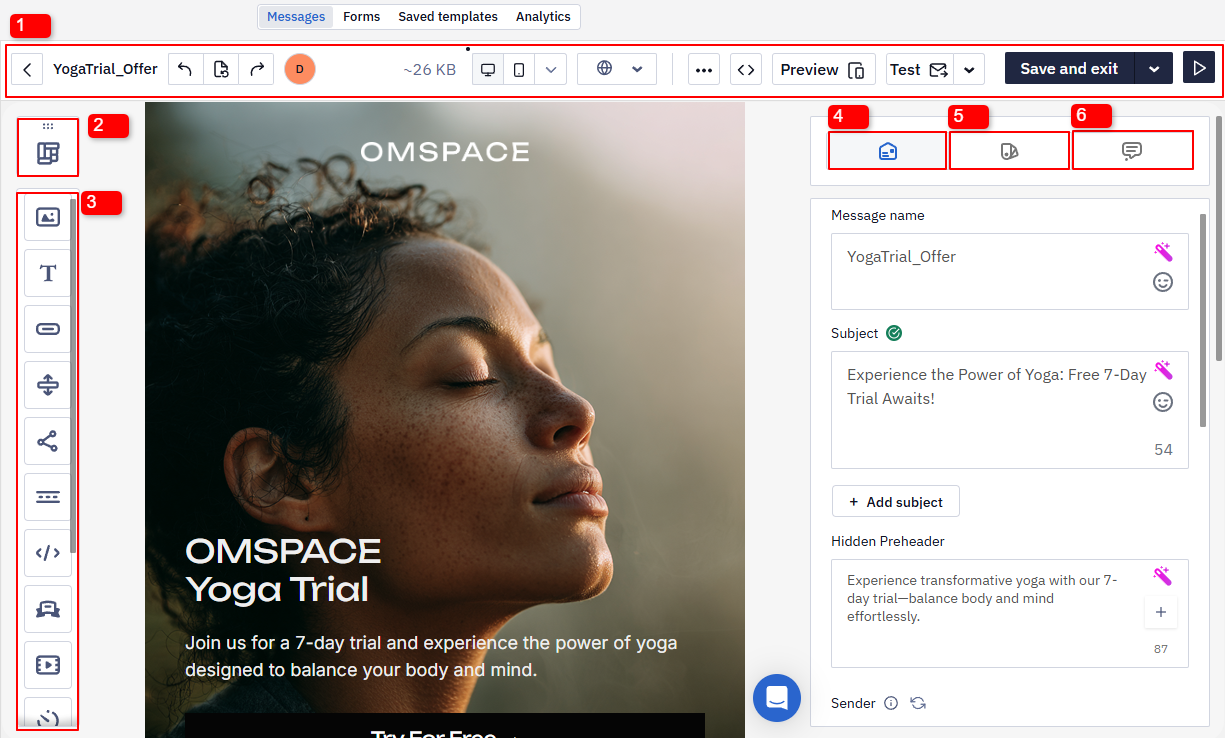Open the Saved templates tab

pyautogui.click(x=448, y=17)
